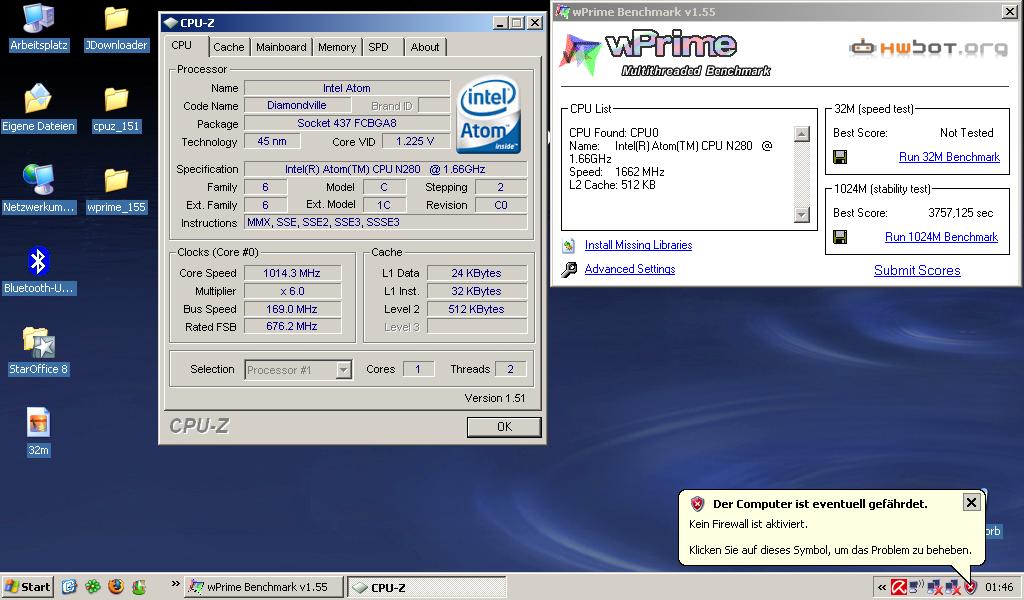
Task: Click CPU List scrollbar down arrow
Action: coord(801,214)
